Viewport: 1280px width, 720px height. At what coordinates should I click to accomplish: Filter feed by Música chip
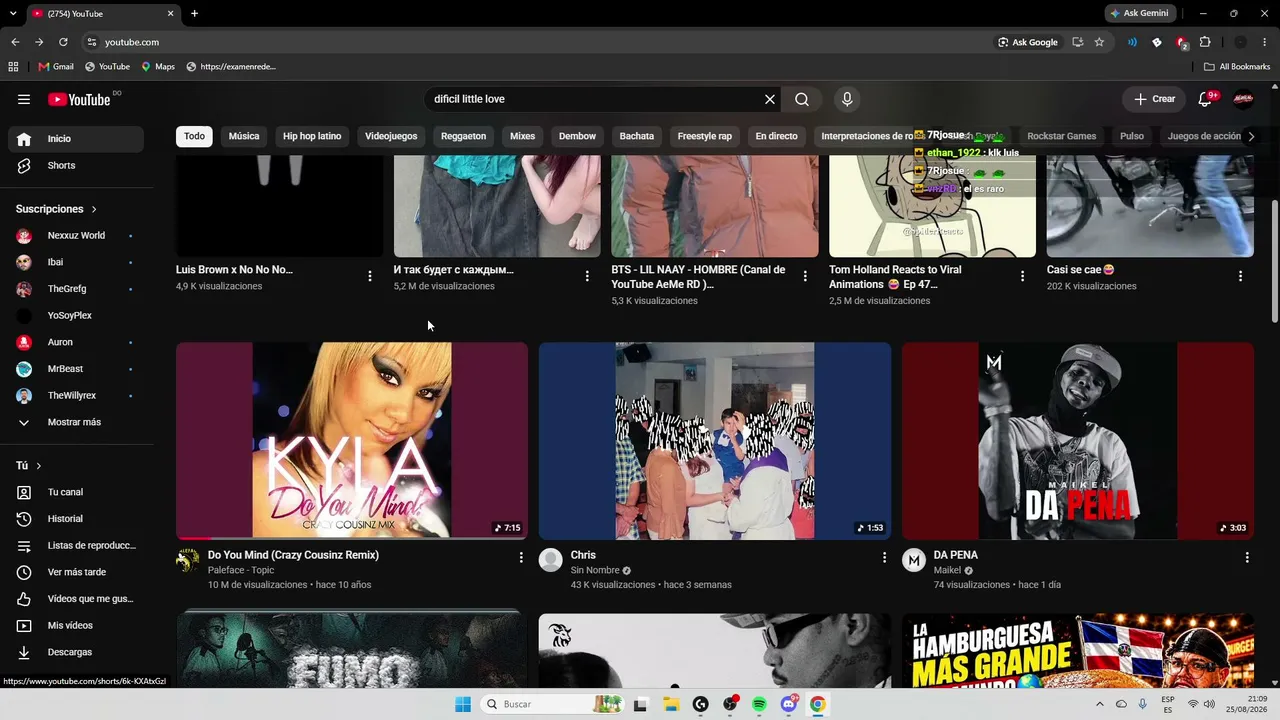pyautogui.click(x=244, y=136)
